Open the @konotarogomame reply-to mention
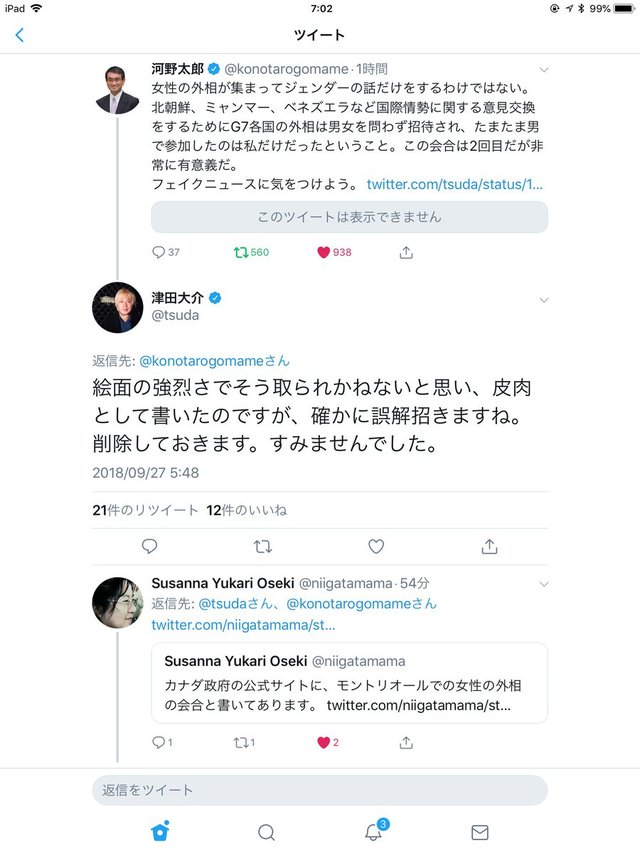This screenshot has height=853, width=640. [x=214, y=361]
